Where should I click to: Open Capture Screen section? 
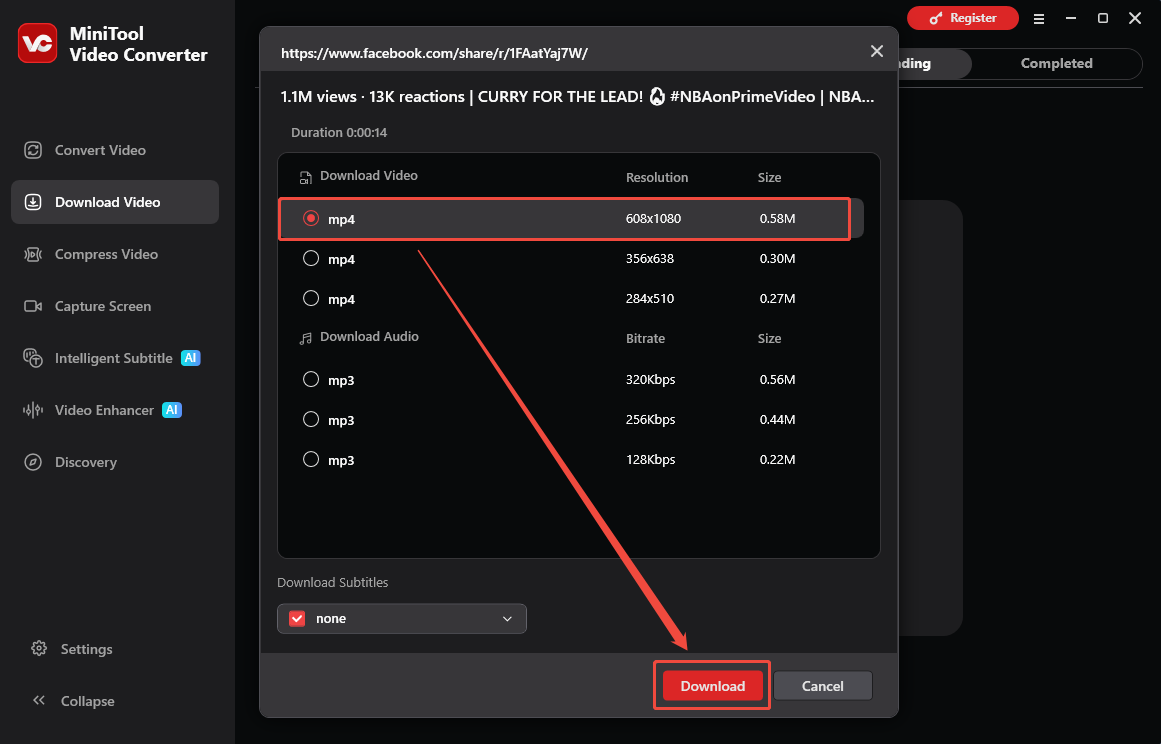click(x=115, y=306)
